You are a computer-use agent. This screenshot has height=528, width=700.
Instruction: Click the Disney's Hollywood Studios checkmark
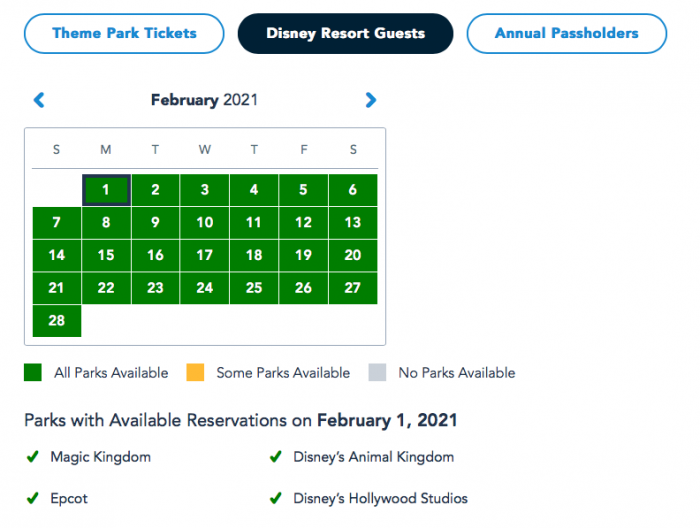pos(275,498)
